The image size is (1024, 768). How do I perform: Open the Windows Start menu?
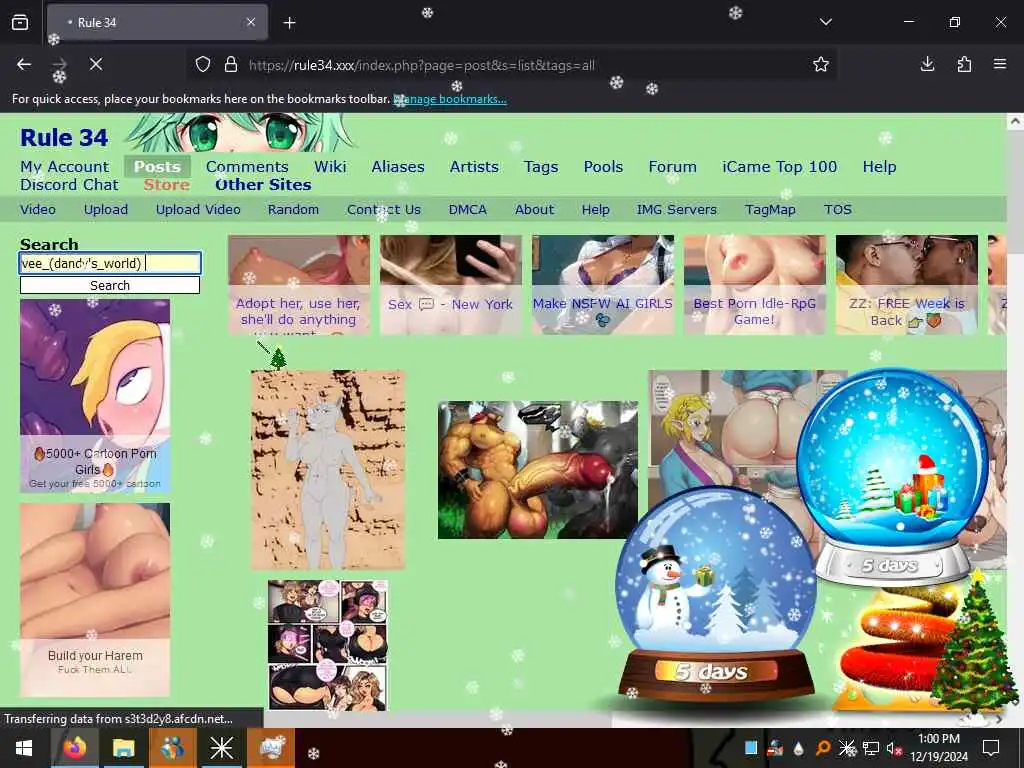(x=24, y=748)
